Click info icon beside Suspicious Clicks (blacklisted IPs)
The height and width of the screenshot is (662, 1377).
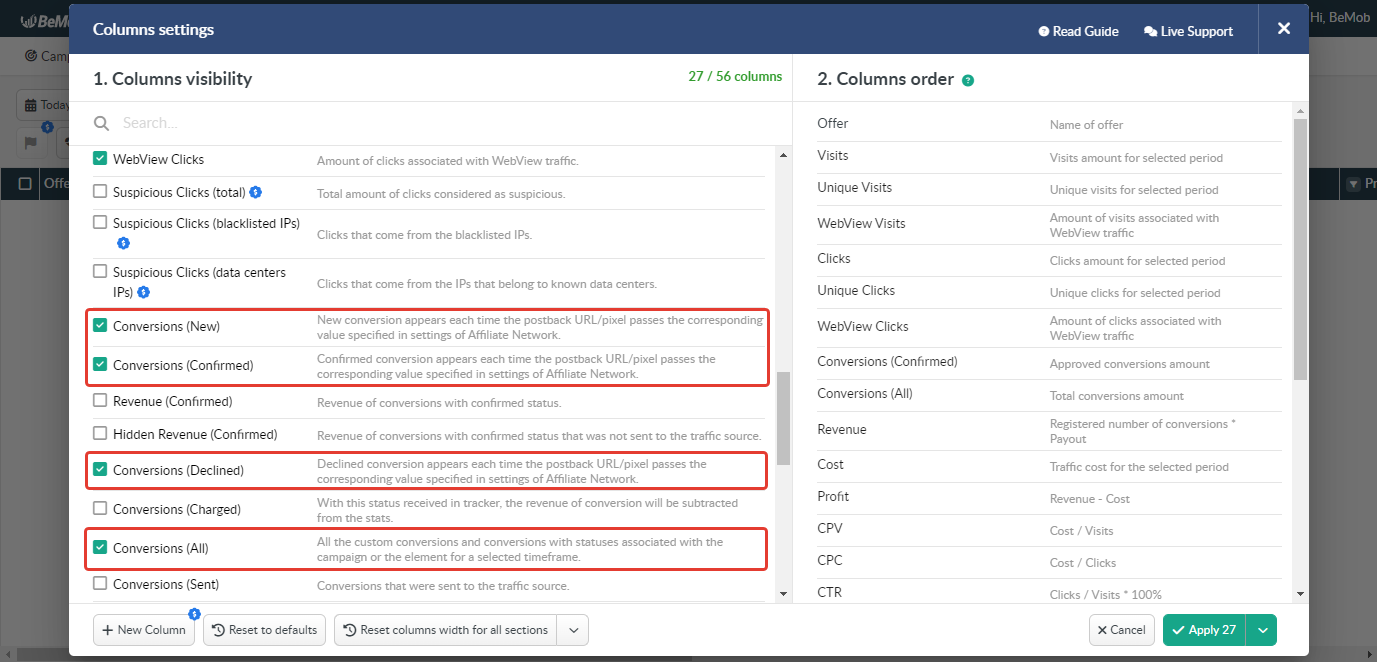tap(123, 243)
